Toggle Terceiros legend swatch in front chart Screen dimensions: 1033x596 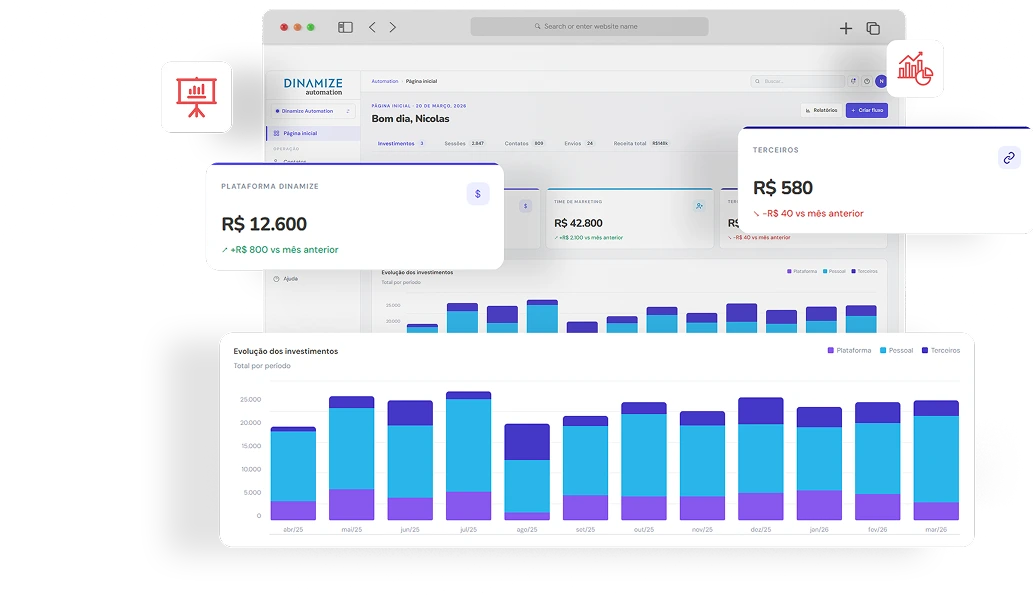pos(925,350)
